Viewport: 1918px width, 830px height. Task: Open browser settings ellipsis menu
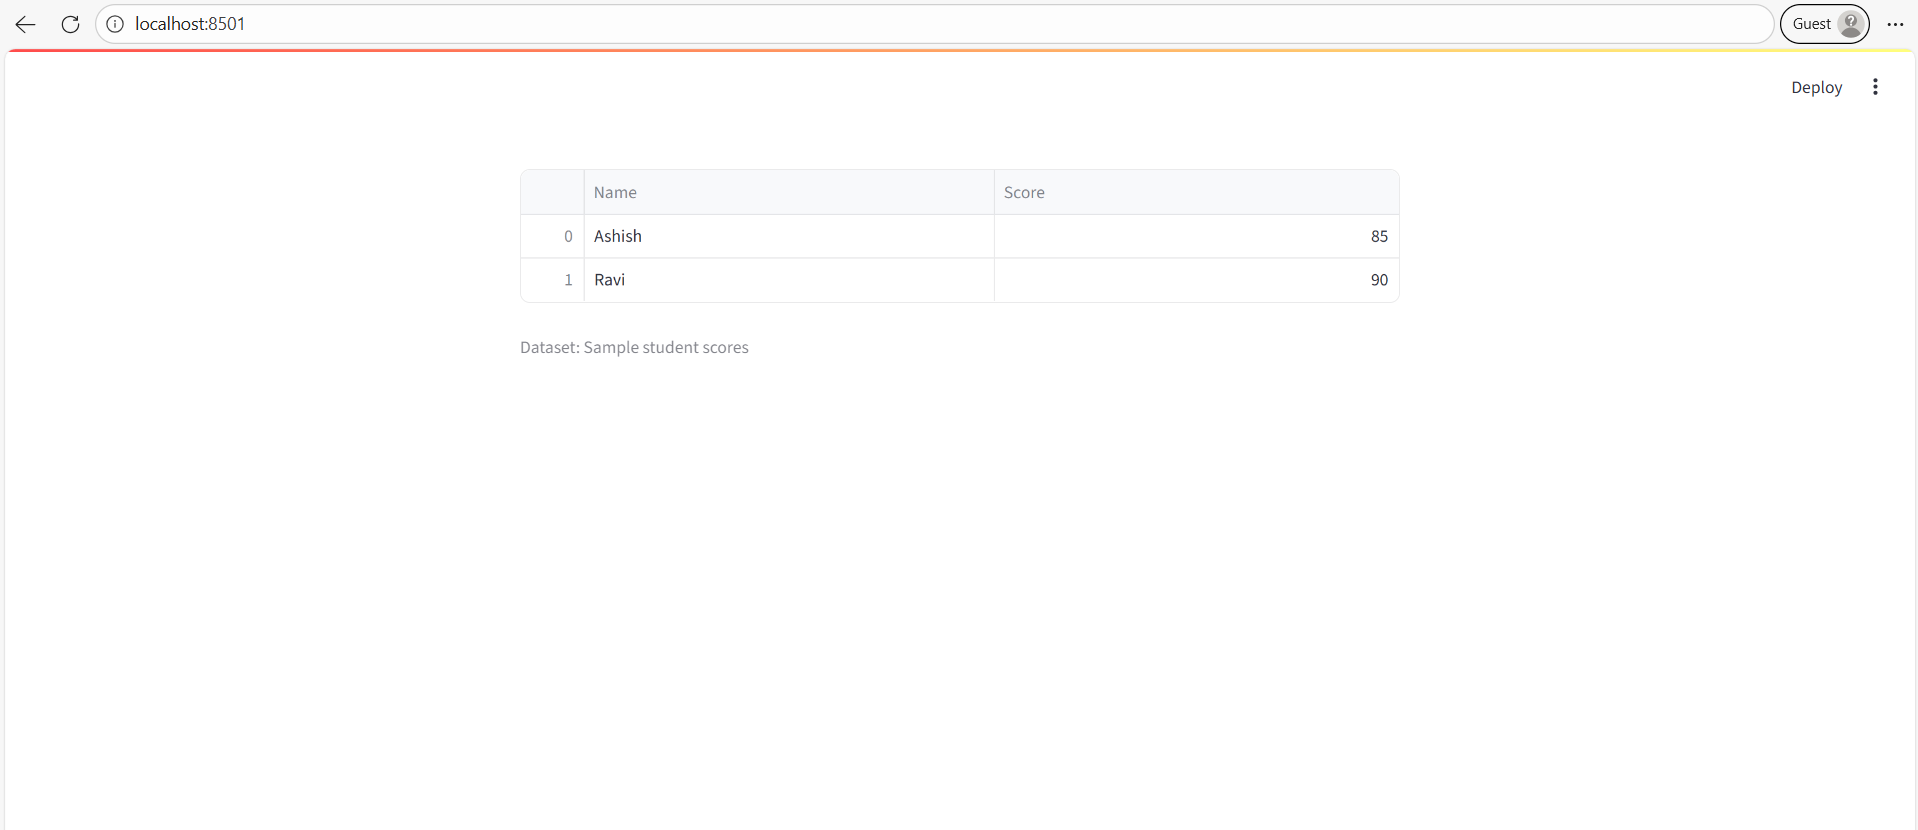(x=1895, y=24)
